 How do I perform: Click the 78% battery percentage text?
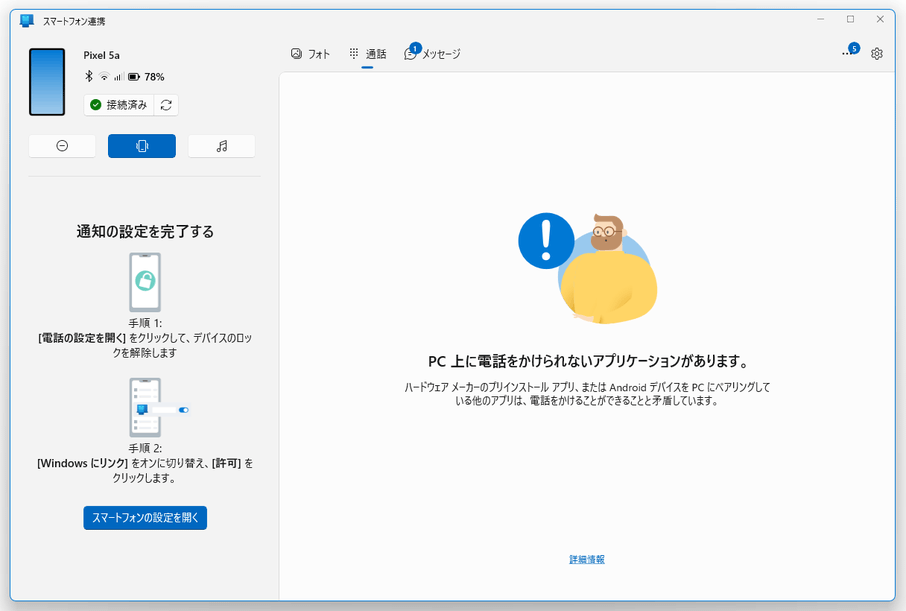(x=154, y=76)
